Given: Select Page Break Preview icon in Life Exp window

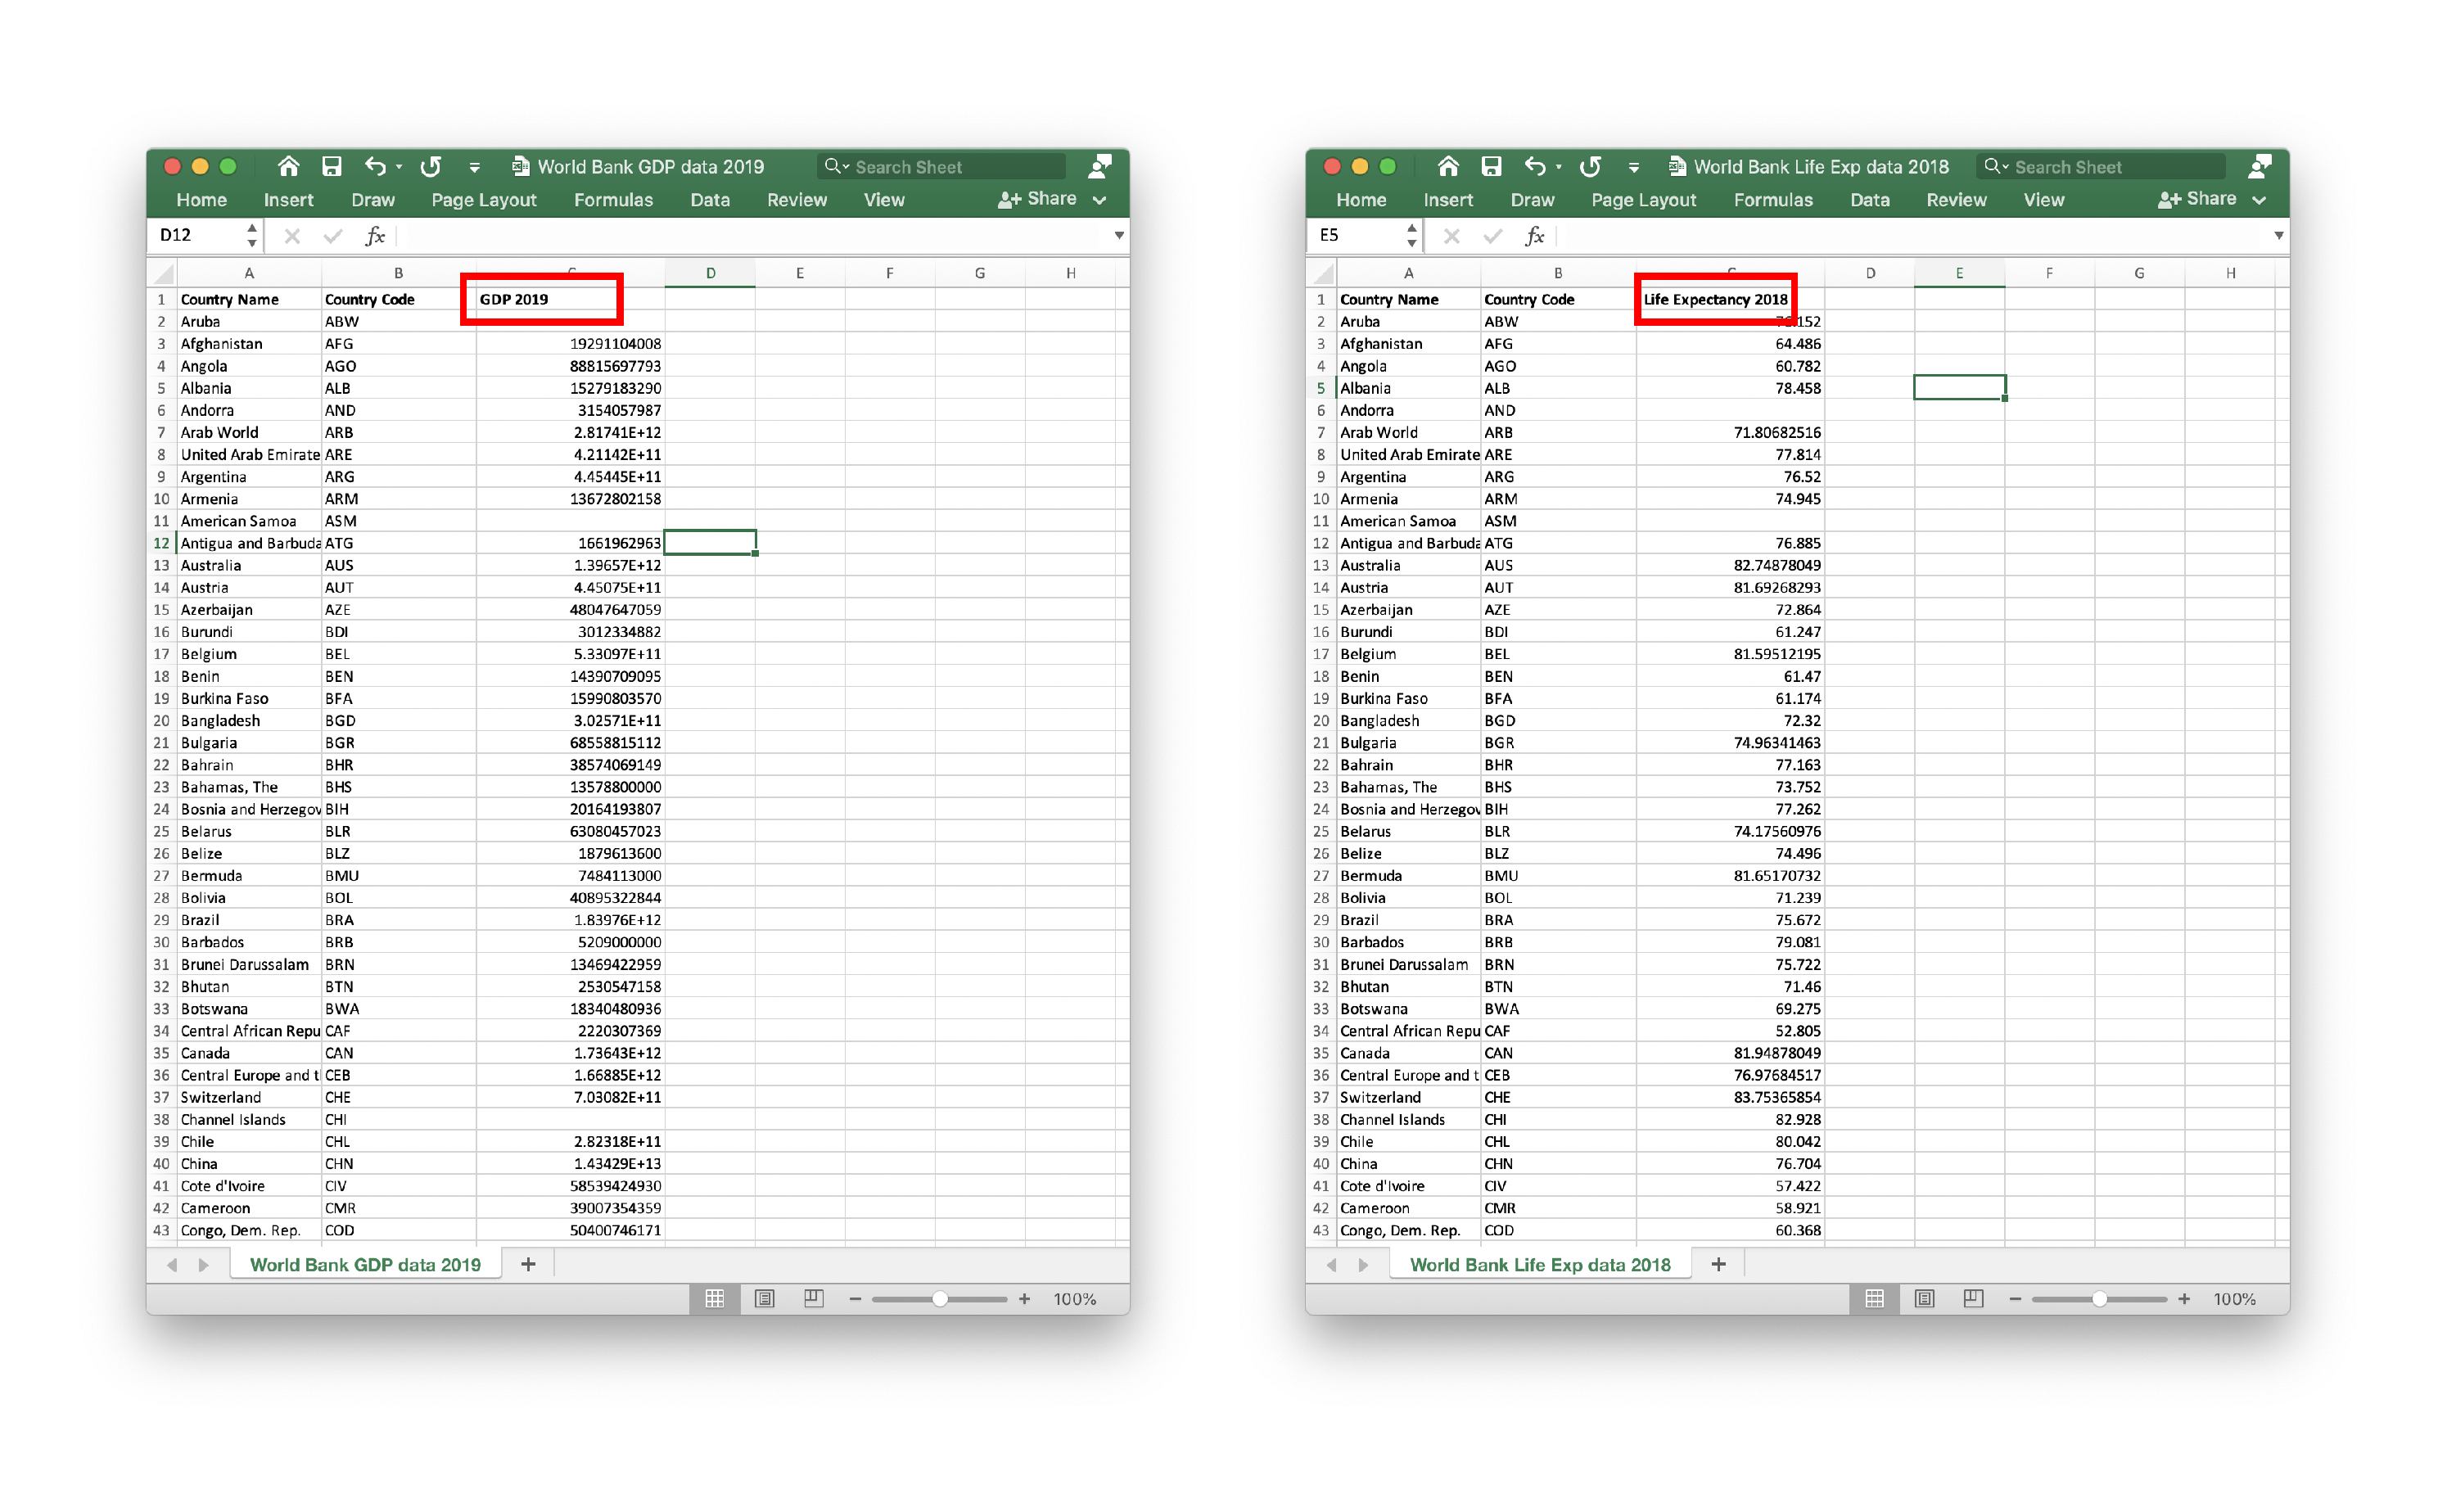Looking at the screenshot, I should [1973, 1298].
